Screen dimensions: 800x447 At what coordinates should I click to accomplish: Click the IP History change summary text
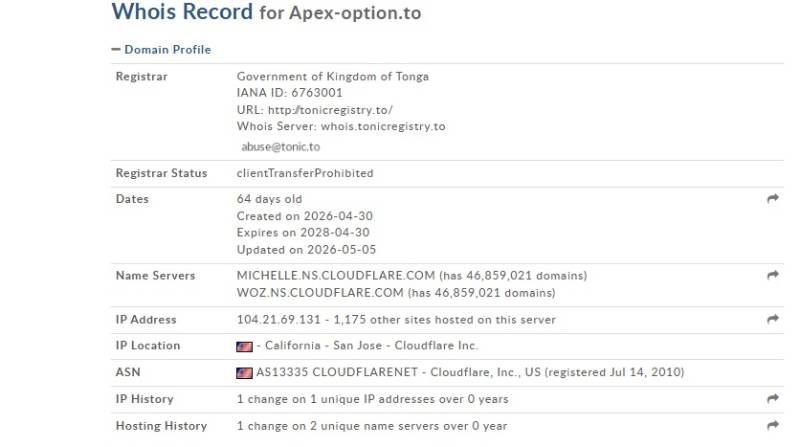pos(372,399)
